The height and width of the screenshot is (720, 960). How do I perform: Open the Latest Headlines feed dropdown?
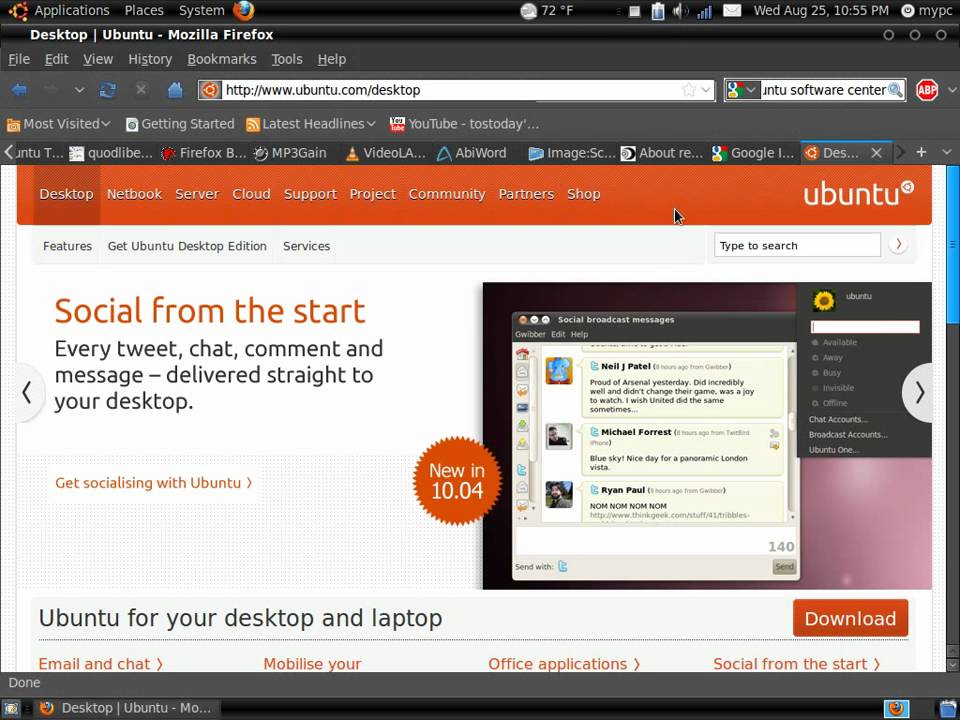310,124
